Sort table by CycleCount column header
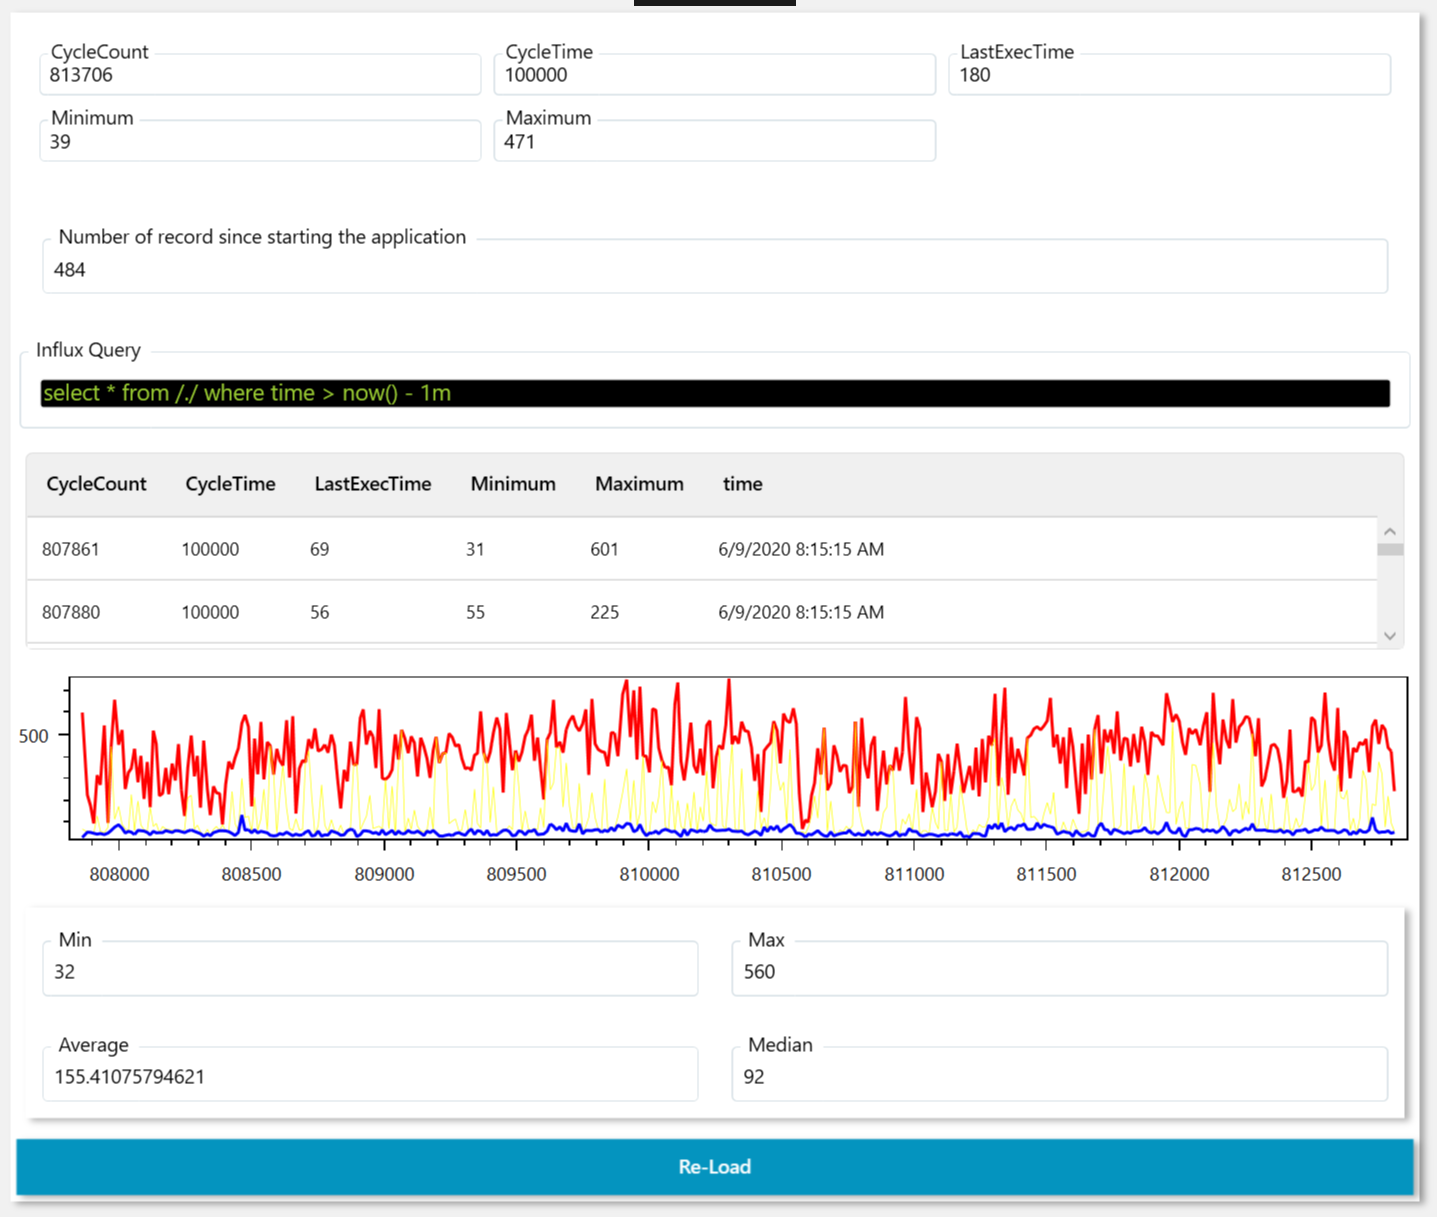 (x=96, y=484)
